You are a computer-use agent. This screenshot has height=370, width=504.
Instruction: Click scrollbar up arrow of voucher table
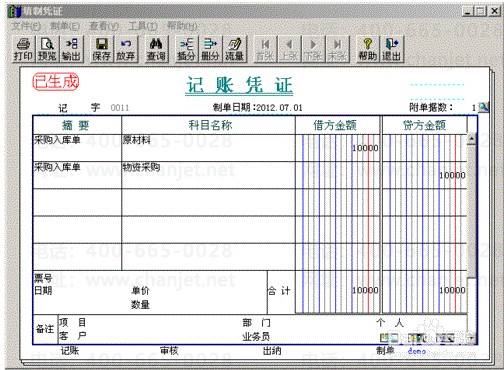click(472, 139)
